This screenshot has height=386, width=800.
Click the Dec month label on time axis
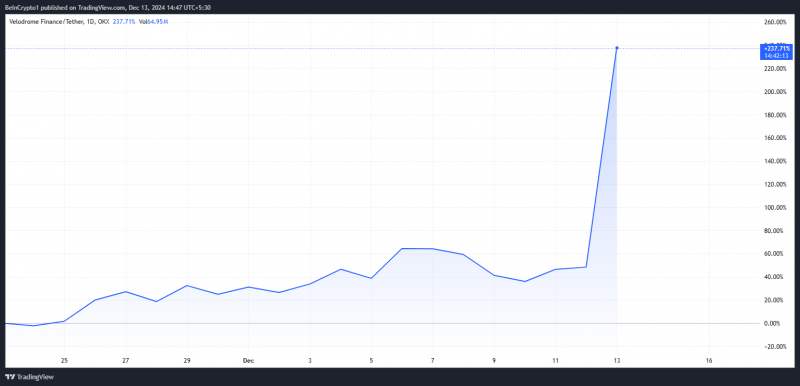(248, 361)
